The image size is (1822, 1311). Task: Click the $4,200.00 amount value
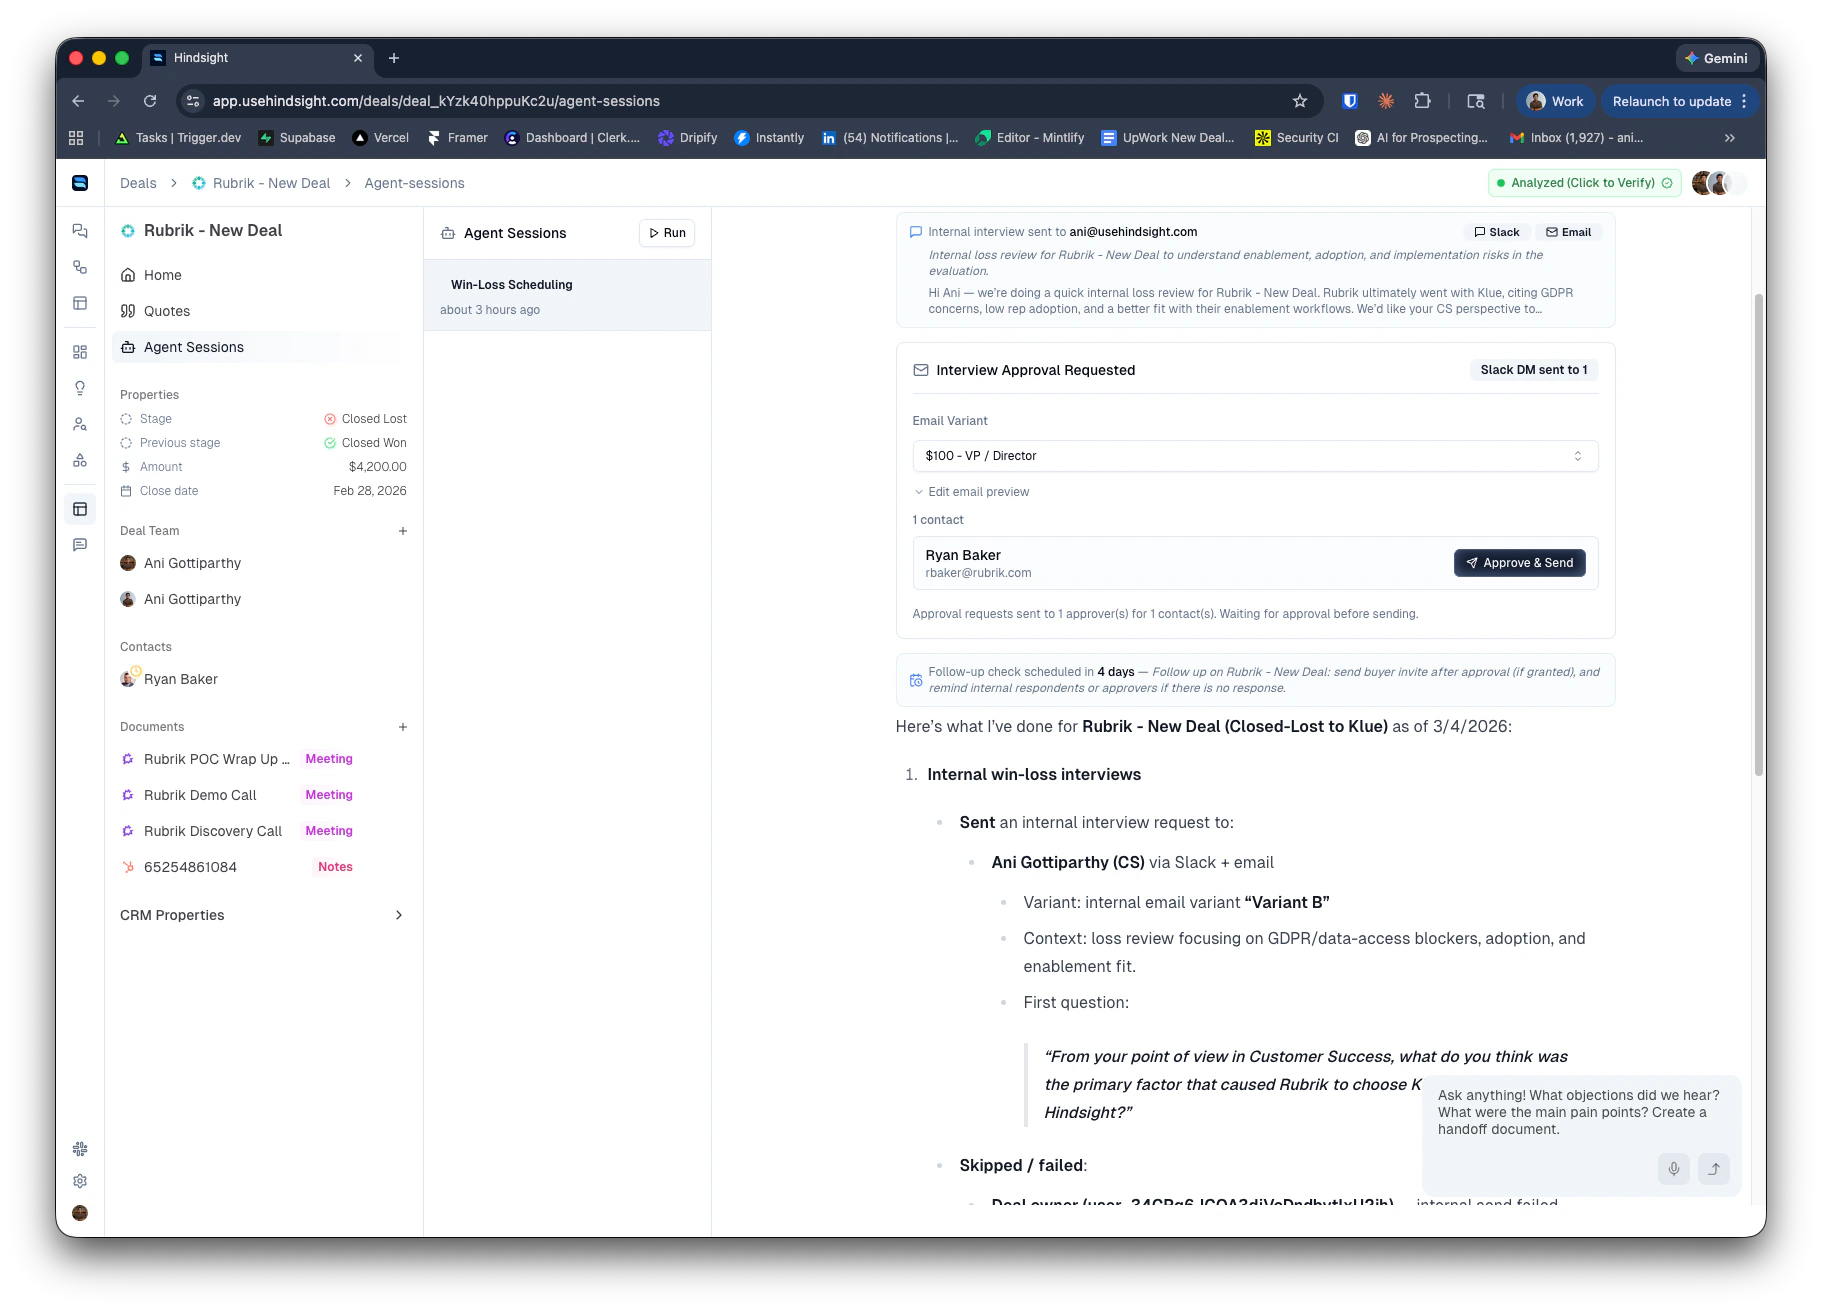[377, 467]
